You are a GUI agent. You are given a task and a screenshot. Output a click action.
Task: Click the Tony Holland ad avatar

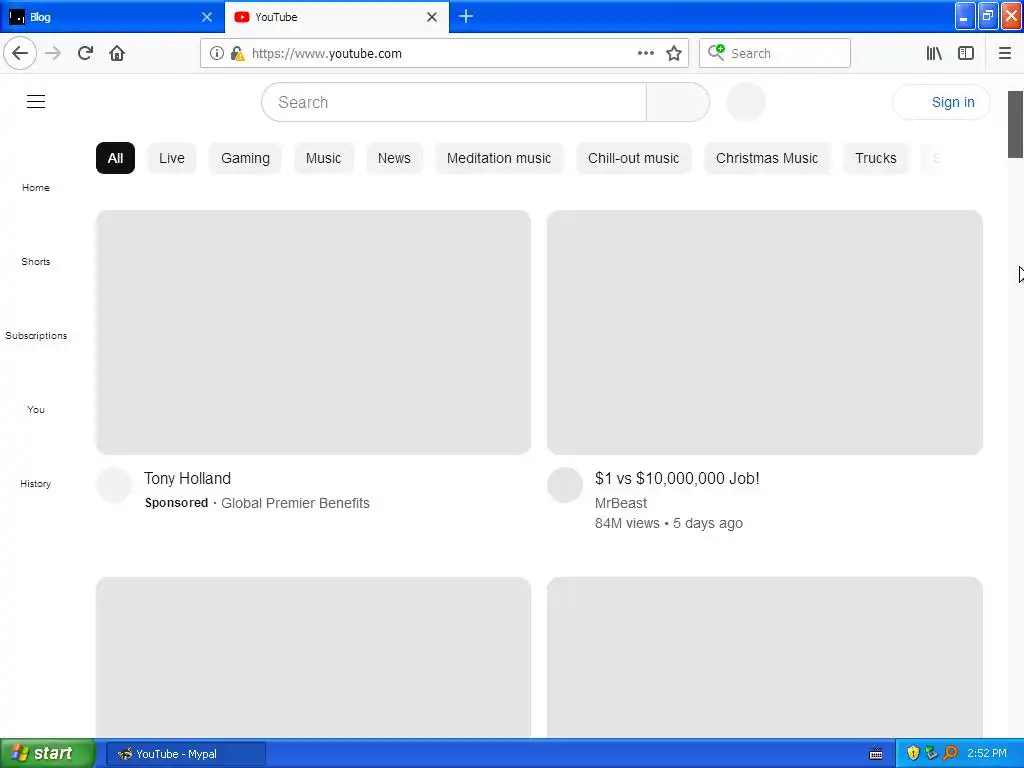tap(114, 485)
